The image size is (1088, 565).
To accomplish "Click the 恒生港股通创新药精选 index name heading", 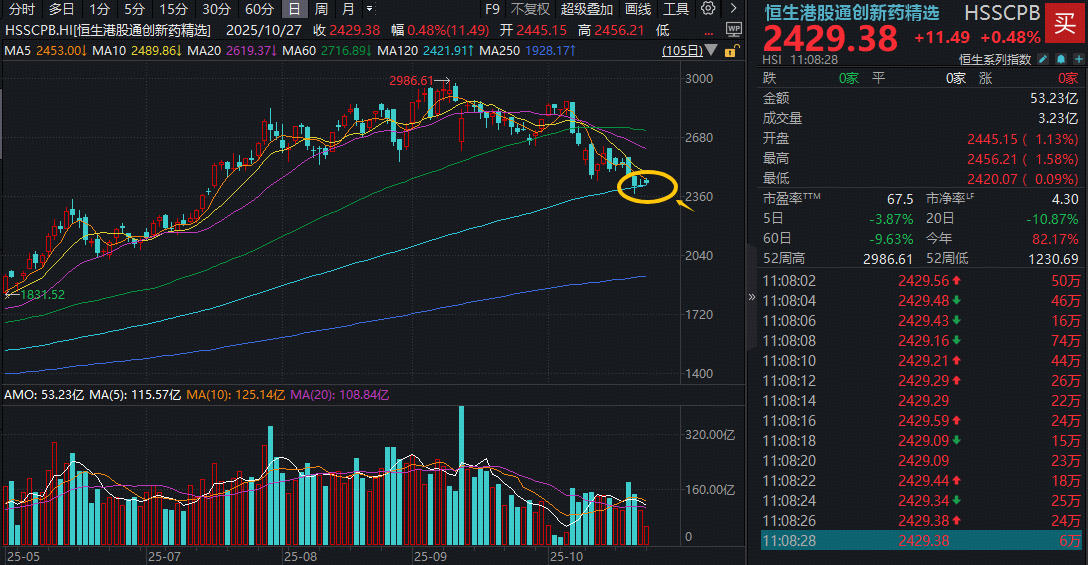I will (851, 12).
